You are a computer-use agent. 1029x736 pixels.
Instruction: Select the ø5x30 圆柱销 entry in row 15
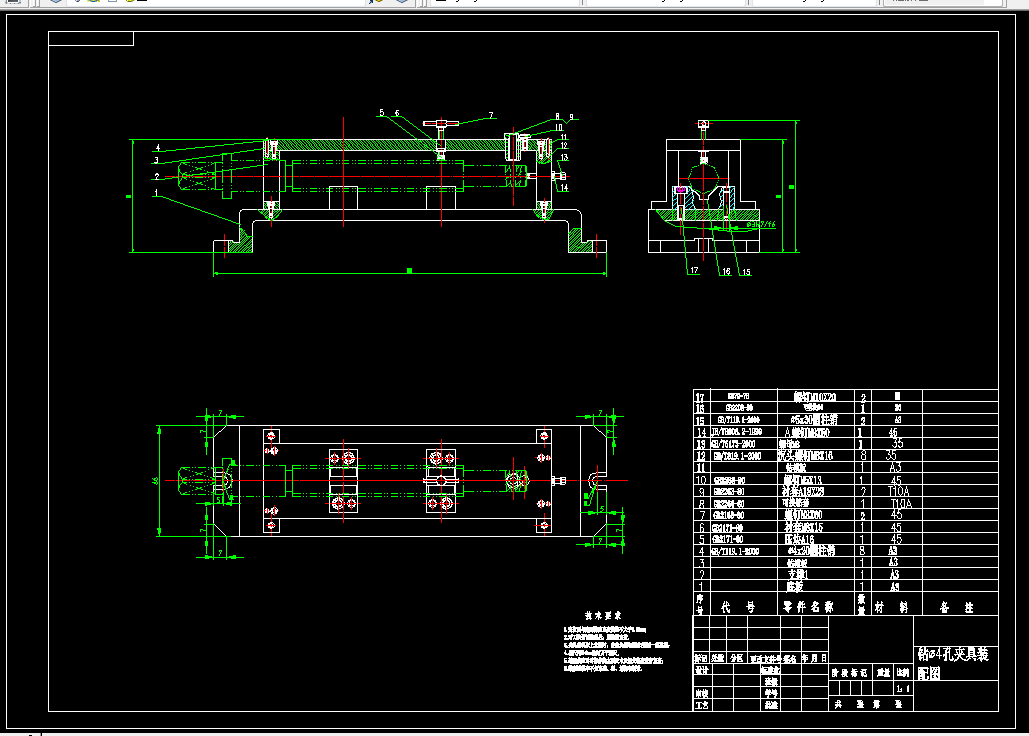pyautogui.click(x=814, y=420)
